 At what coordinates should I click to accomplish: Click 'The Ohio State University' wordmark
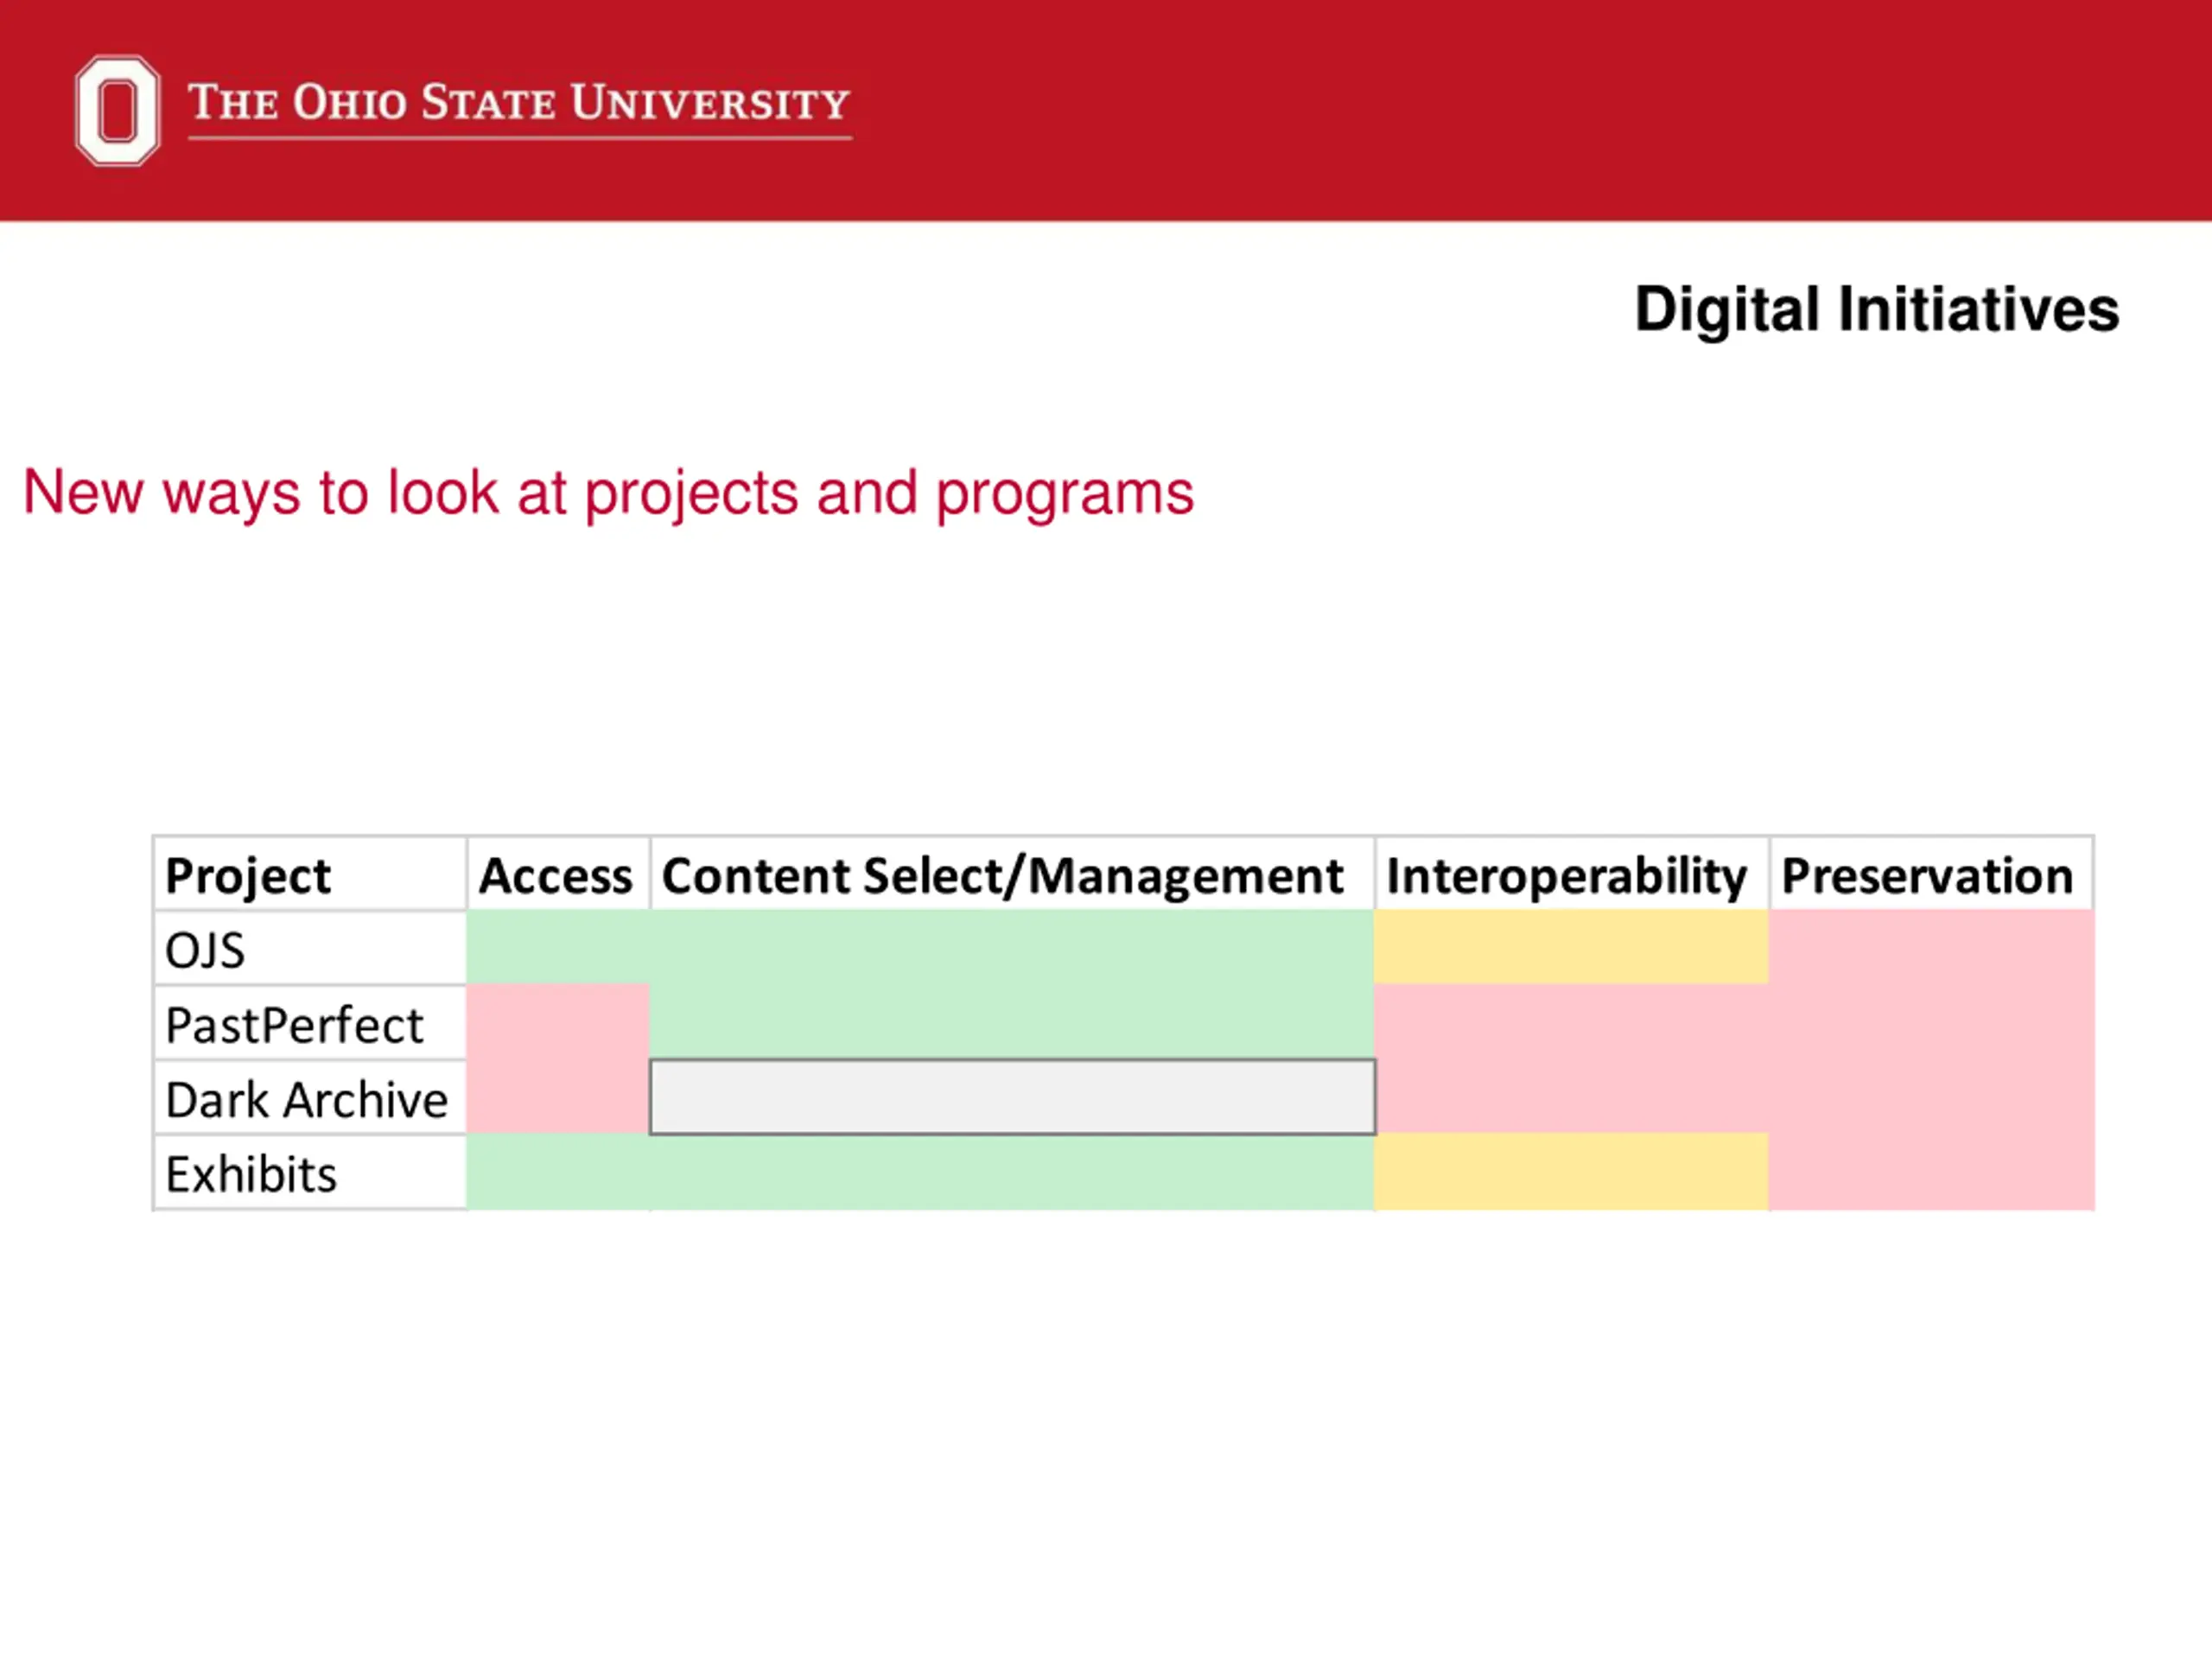pos(519,103)
